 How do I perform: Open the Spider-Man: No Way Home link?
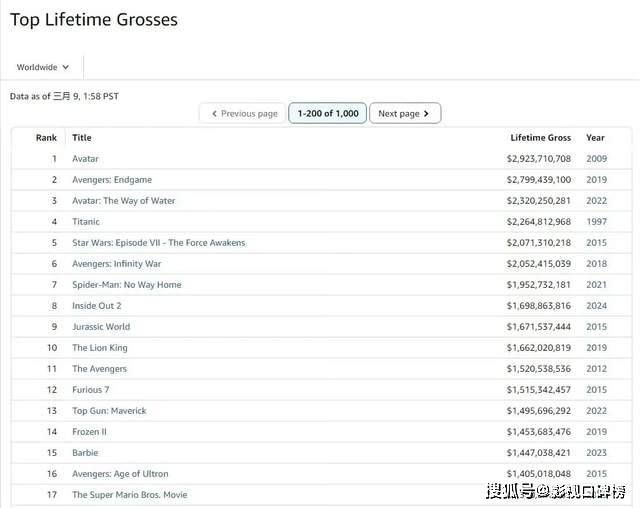pos(127,285)
